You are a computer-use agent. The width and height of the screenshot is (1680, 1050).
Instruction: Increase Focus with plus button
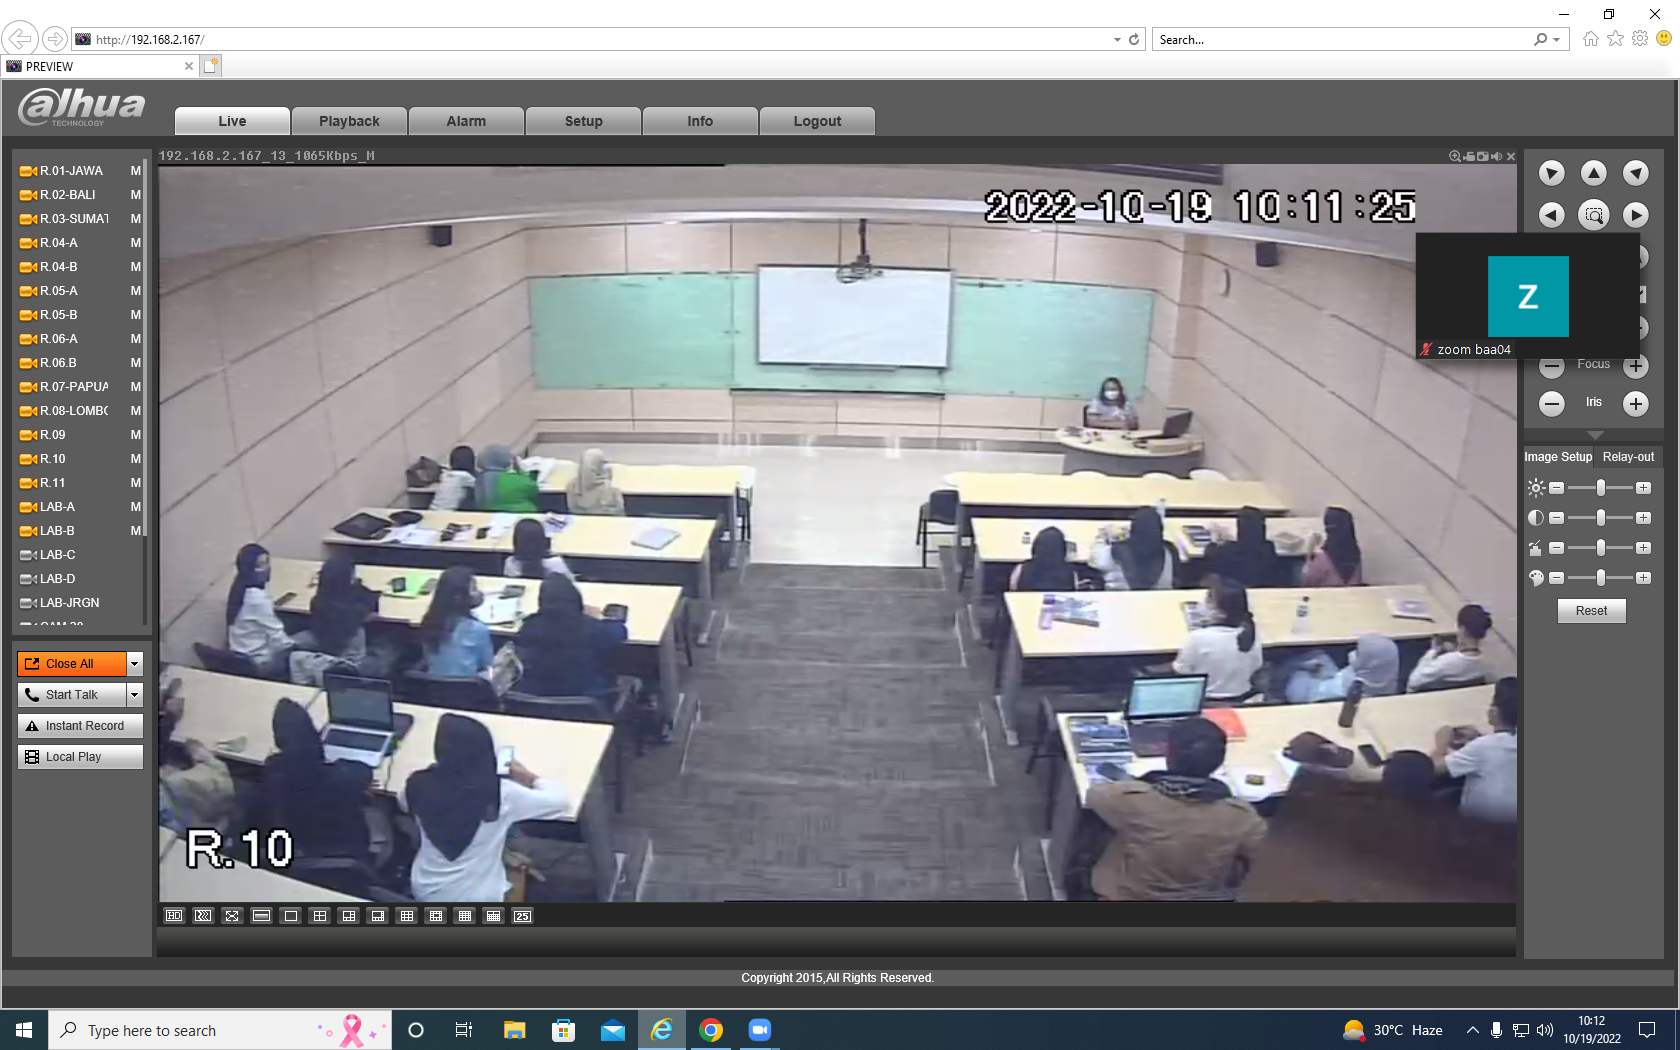pos(1636,366)
